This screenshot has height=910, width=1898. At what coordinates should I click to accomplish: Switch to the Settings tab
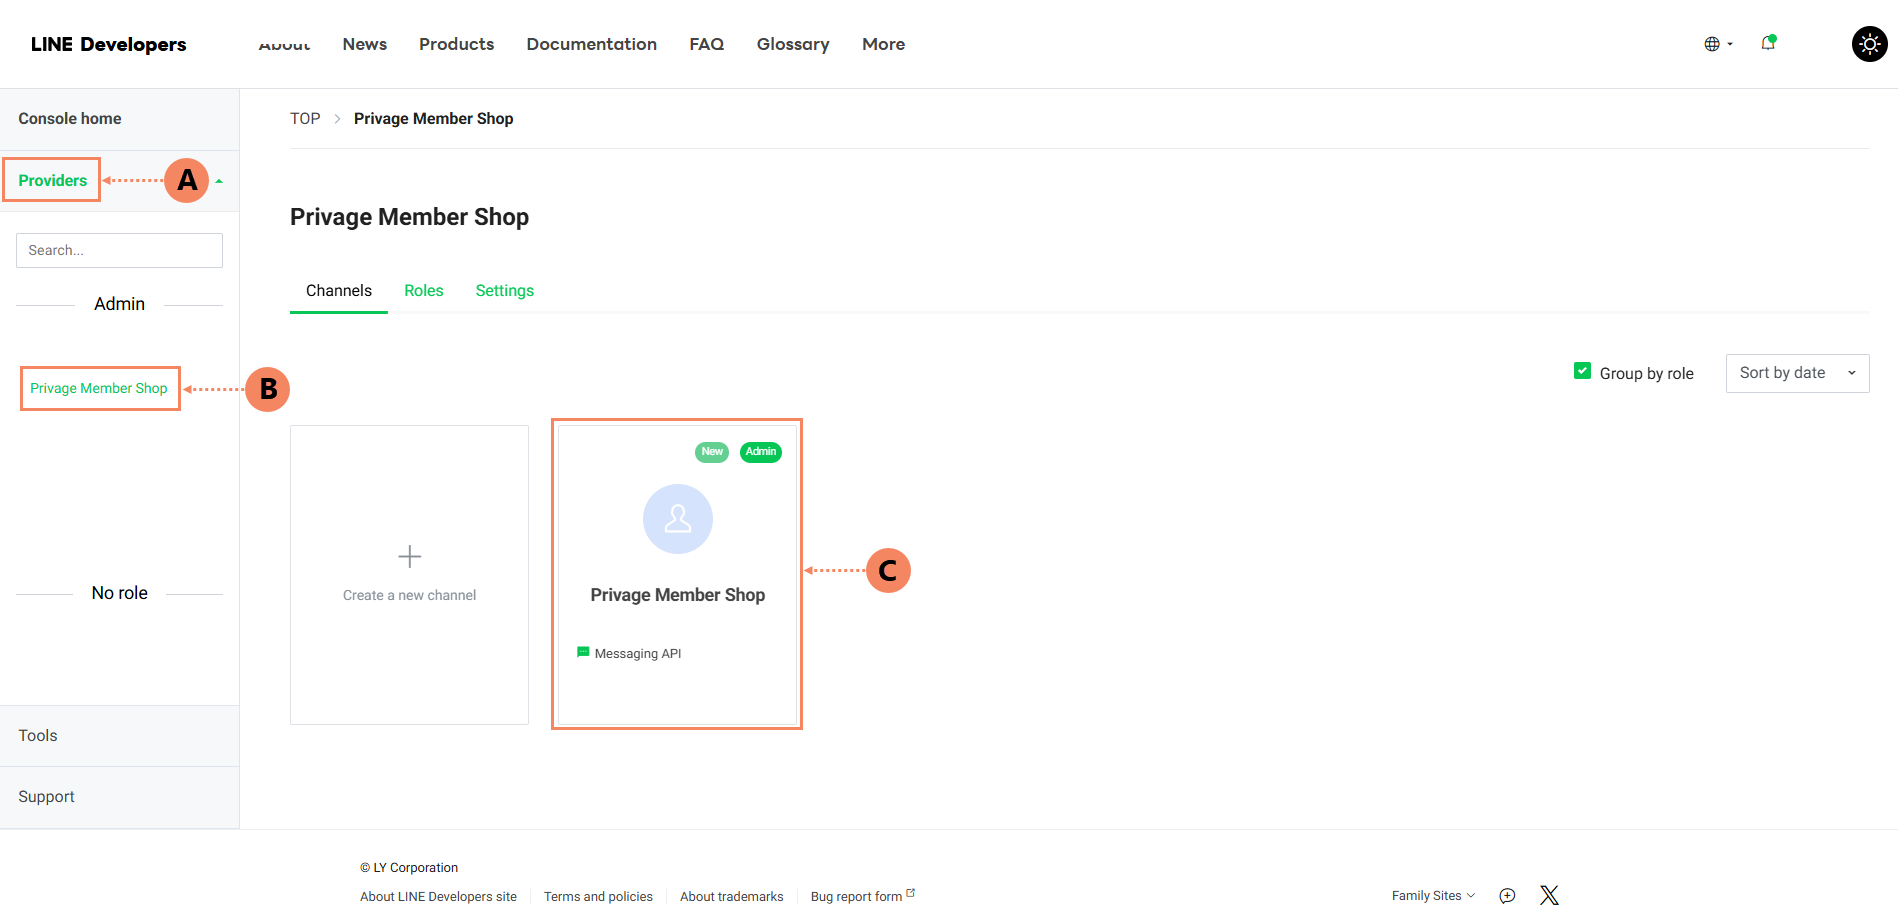504,291
